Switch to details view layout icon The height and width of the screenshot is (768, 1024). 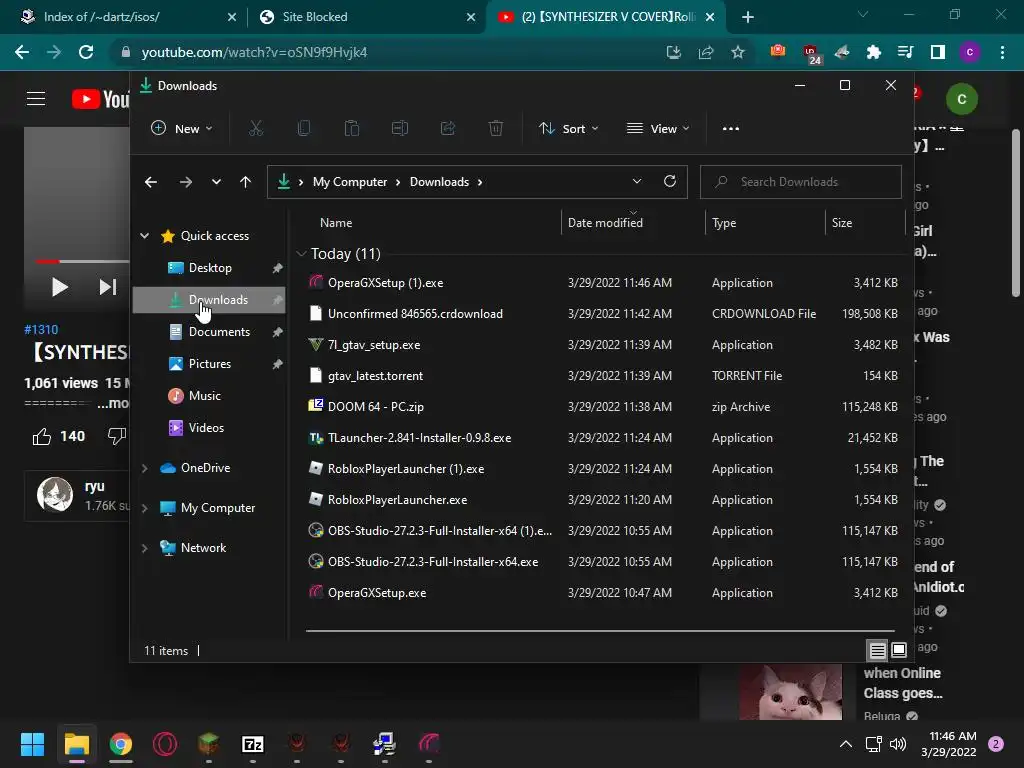[878, 650]
